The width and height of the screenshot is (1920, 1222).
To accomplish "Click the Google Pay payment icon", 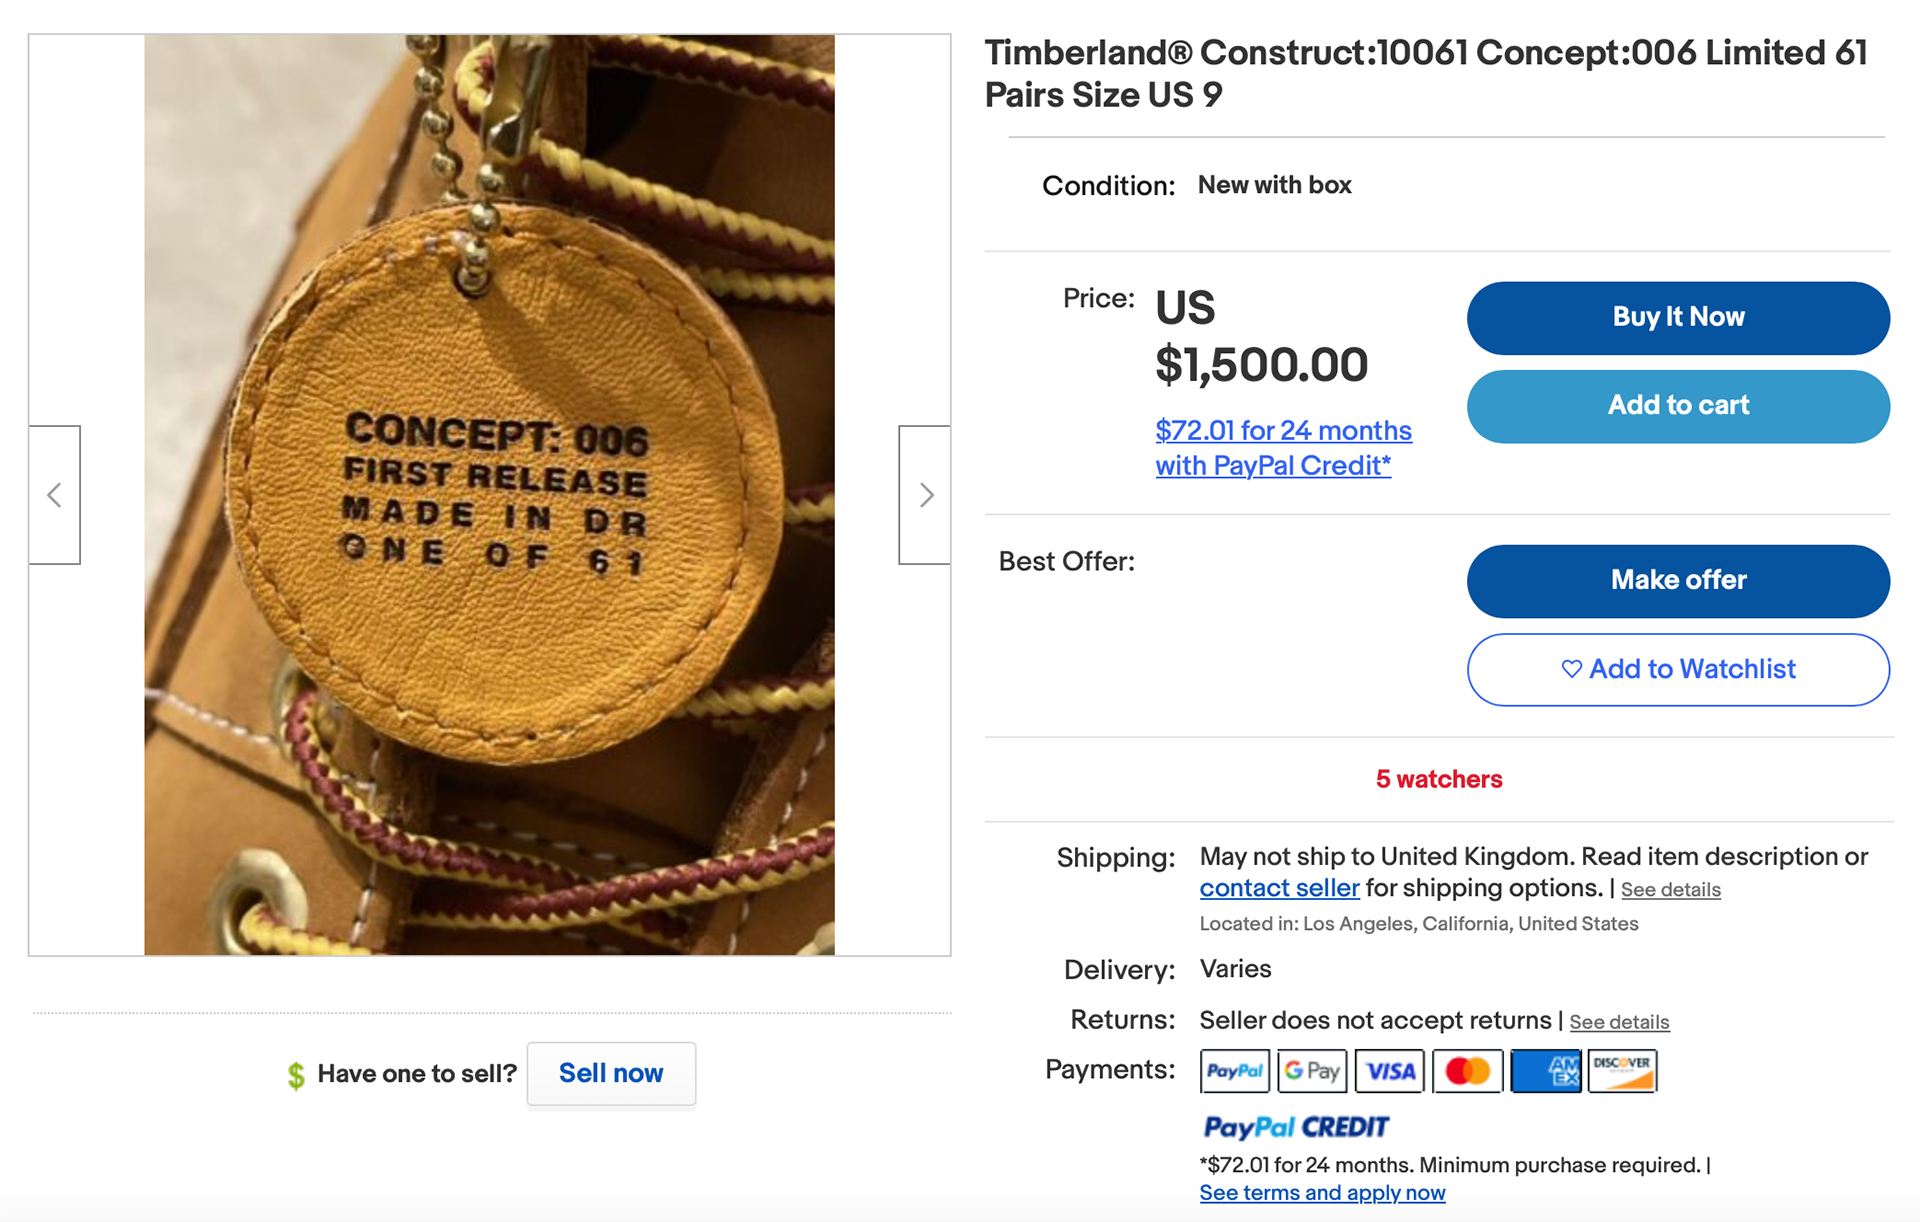I will click(x=1312, y=1071).
